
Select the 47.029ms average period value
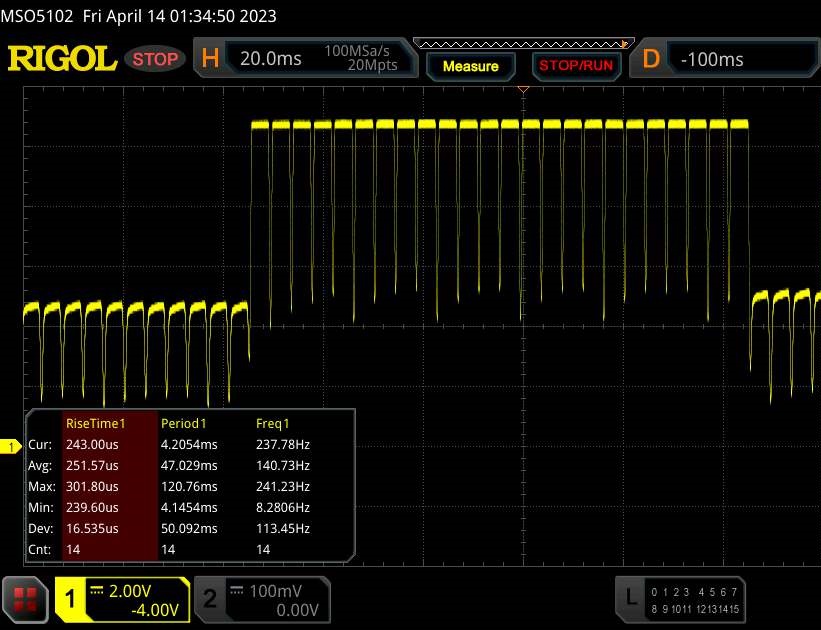coord(189,466)
